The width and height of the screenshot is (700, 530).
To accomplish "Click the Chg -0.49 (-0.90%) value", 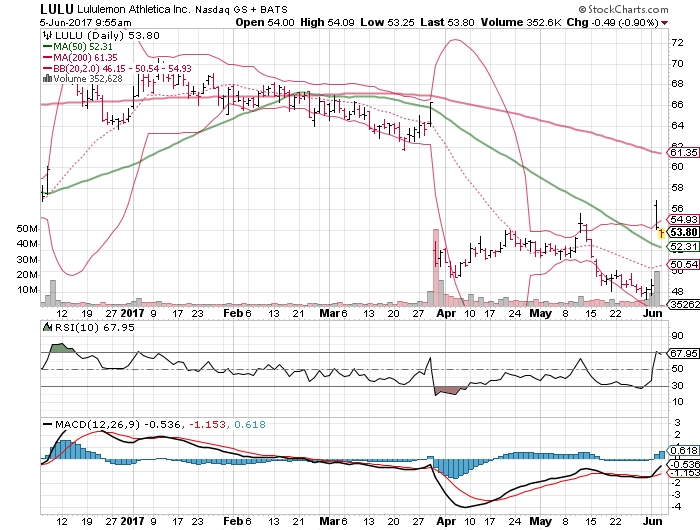I will (612, 22).
